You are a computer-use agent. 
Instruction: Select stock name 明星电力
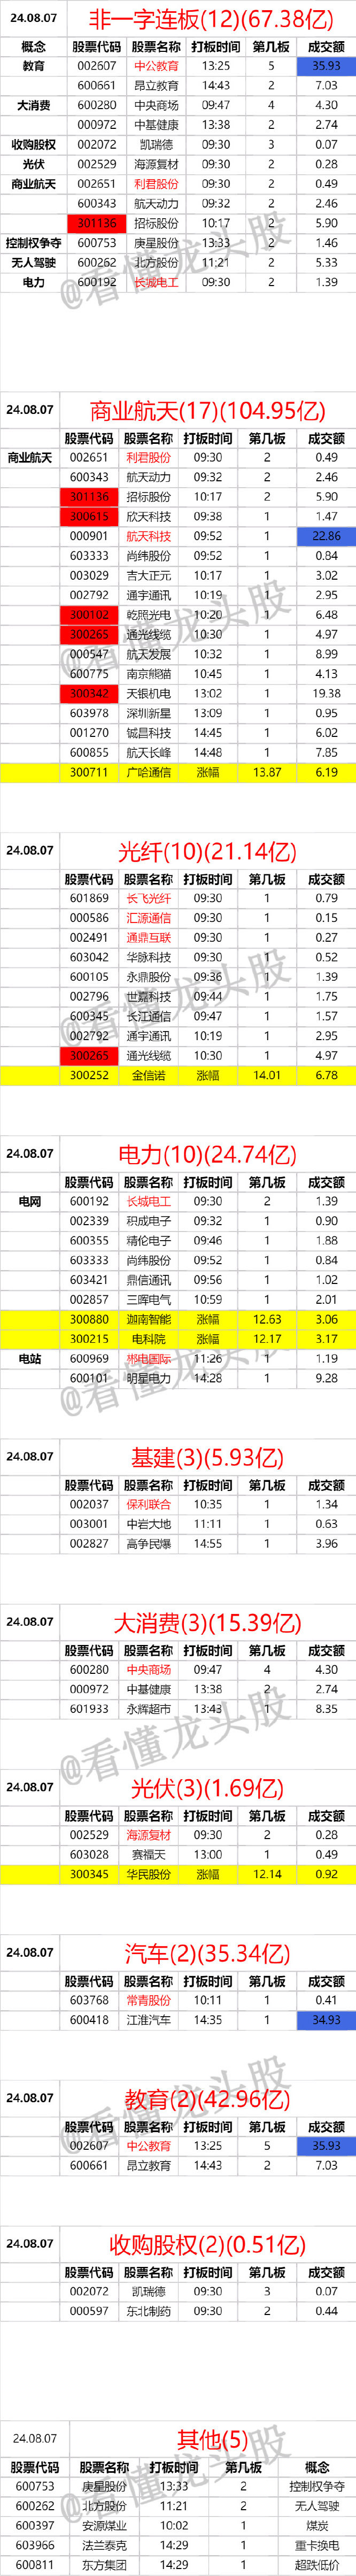tap(148, 1378)
